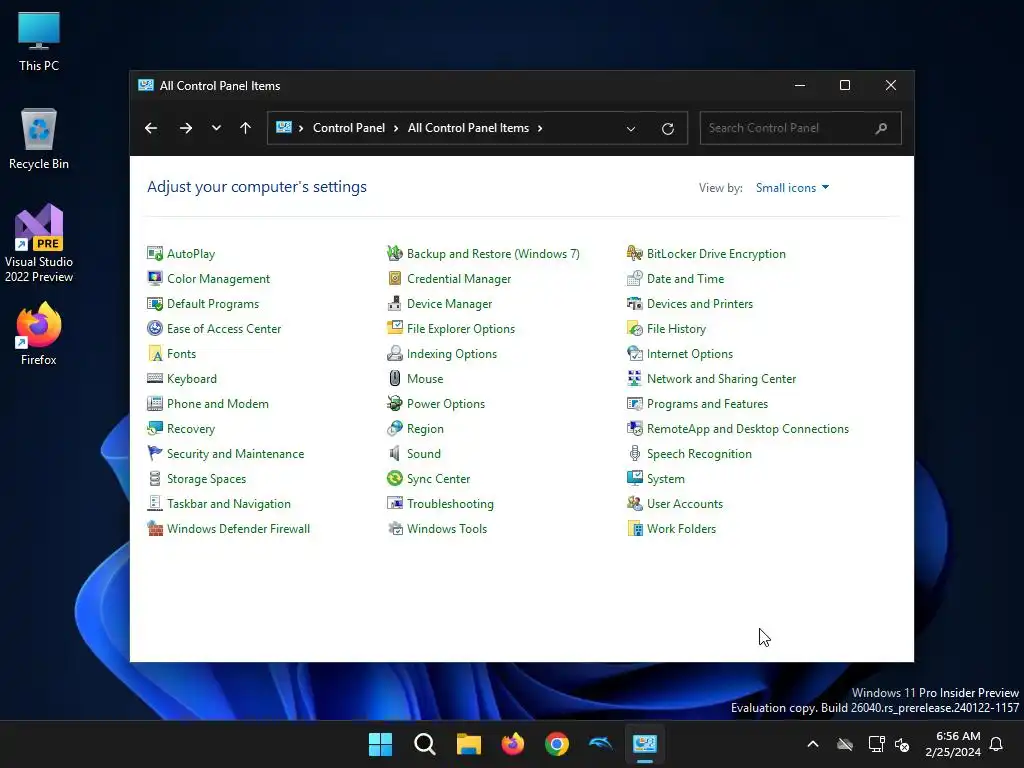The width and height of the screenshot is (1024, 768).
Task: Click the Fonts icon
Action: click(x=155, y=353)
